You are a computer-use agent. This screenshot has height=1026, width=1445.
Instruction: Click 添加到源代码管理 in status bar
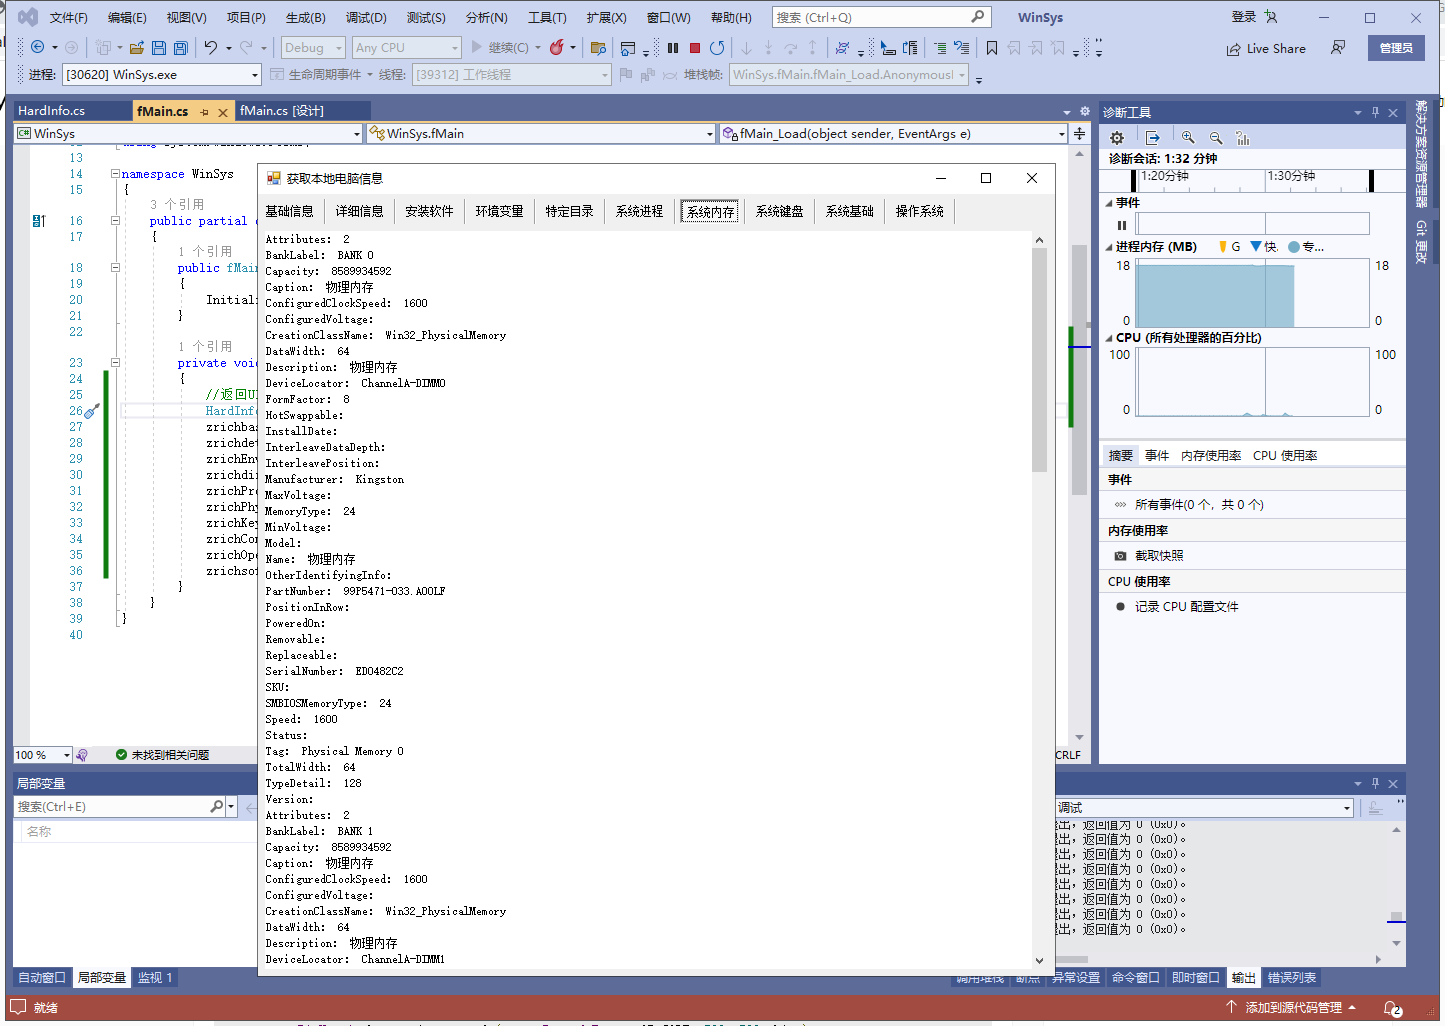(1293, 1008)
